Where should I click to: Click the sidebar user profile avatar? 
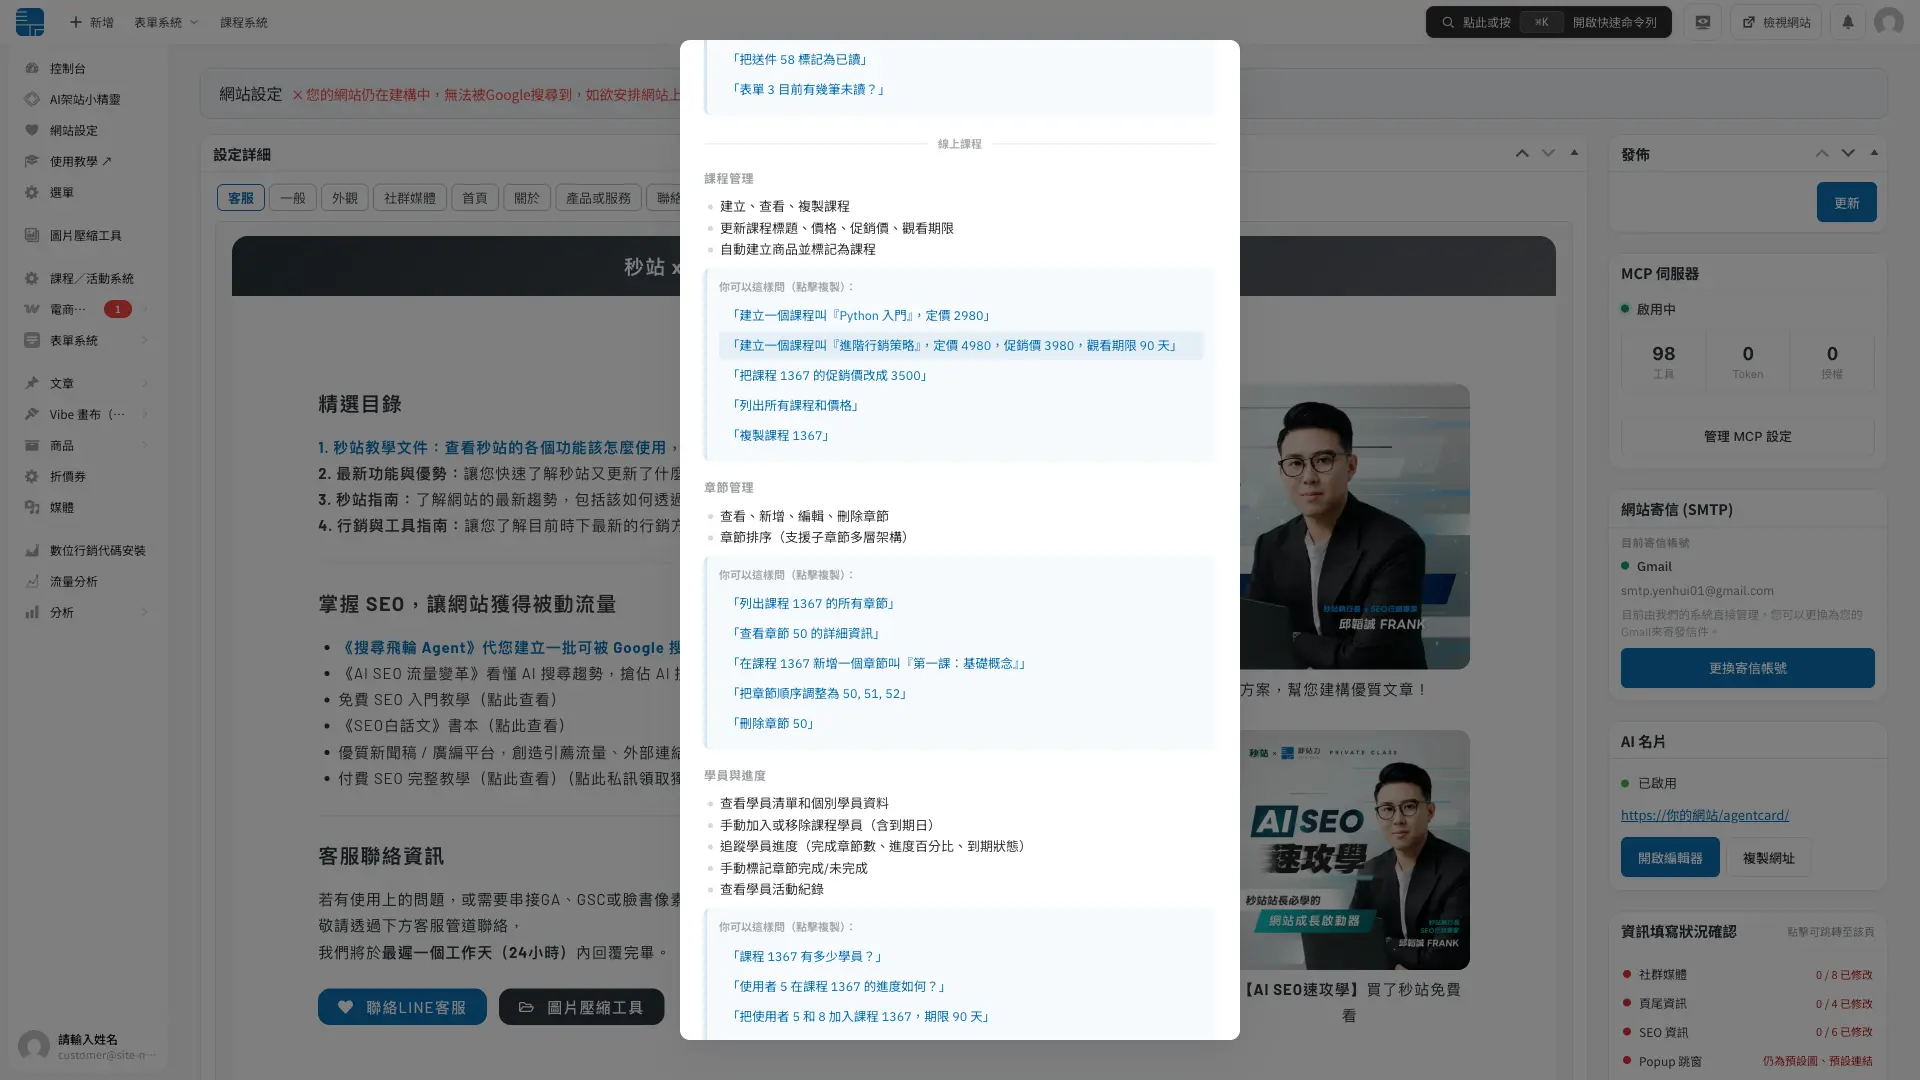[x=33, y=1046]
